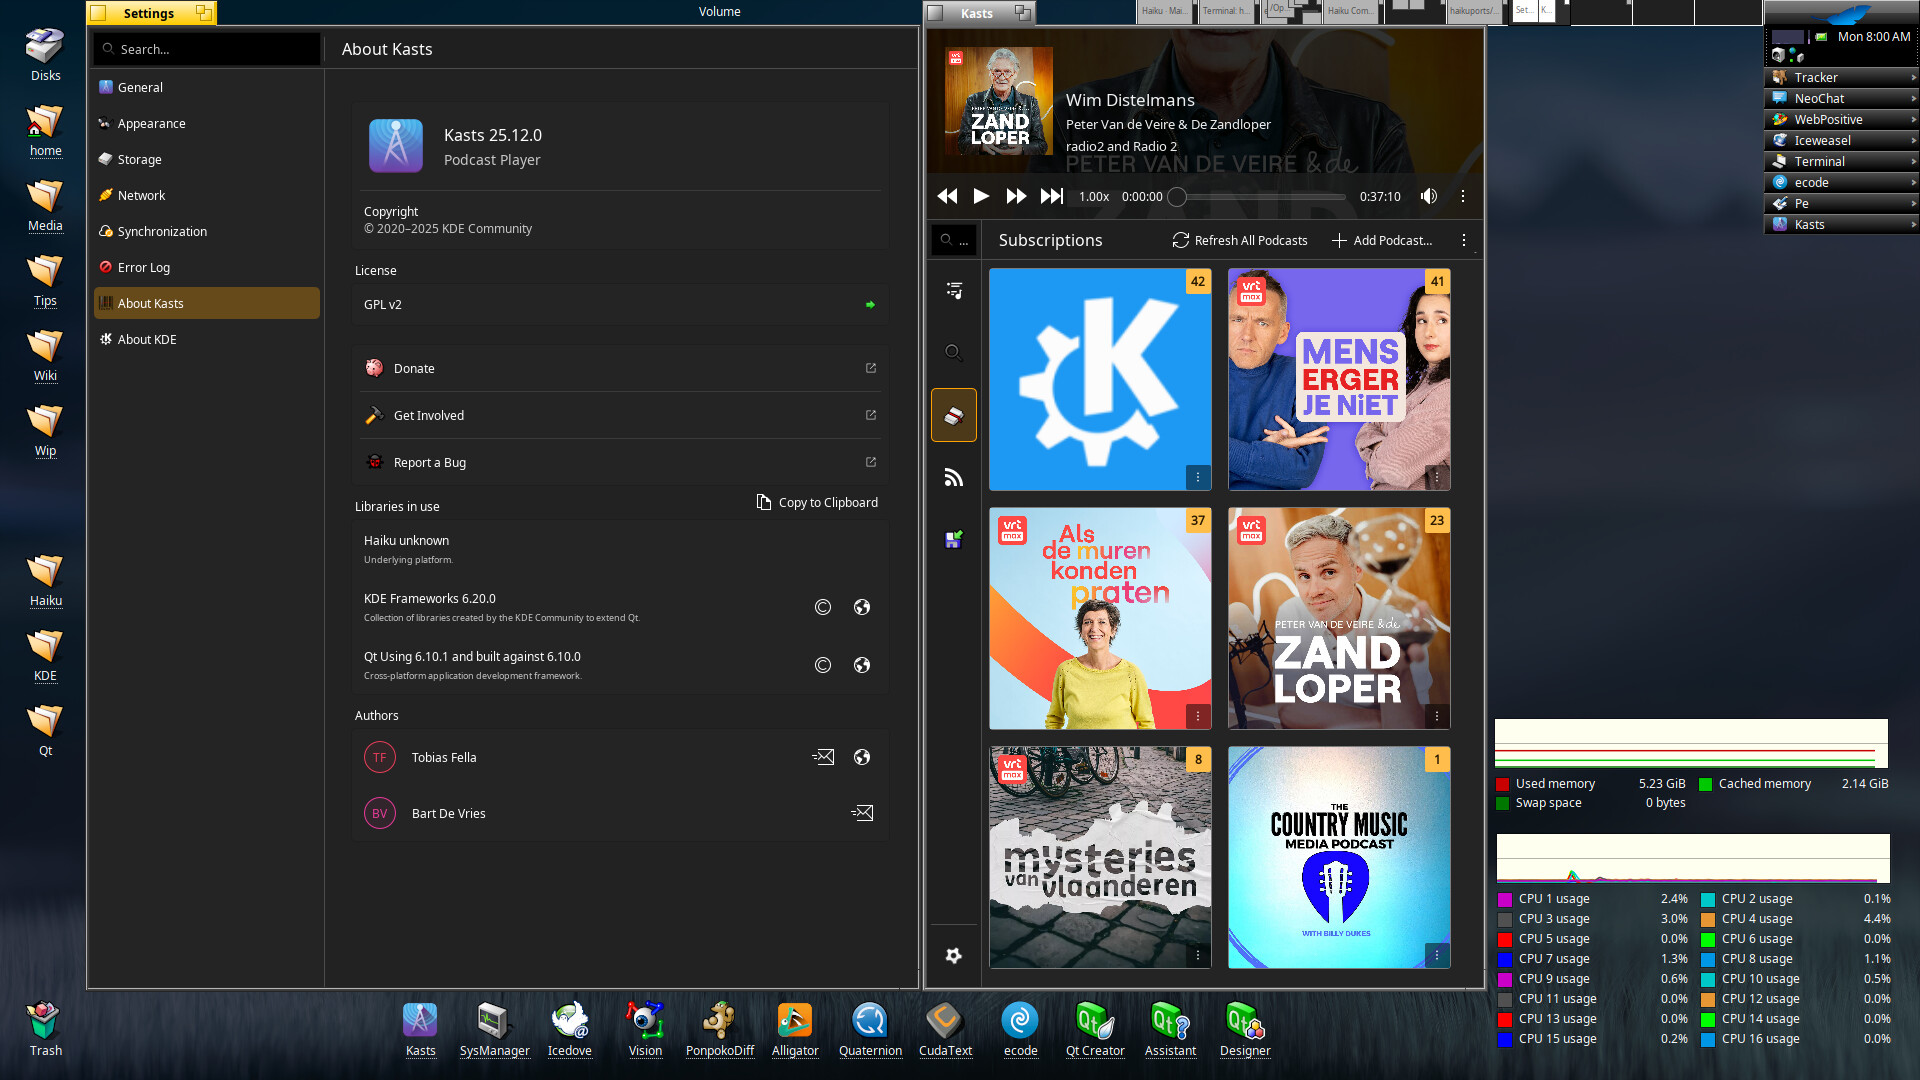Open options menu on De Zandloper podcast tile
Viewport: 1920px width, 1080px height.
click(x=1436, y=716)
